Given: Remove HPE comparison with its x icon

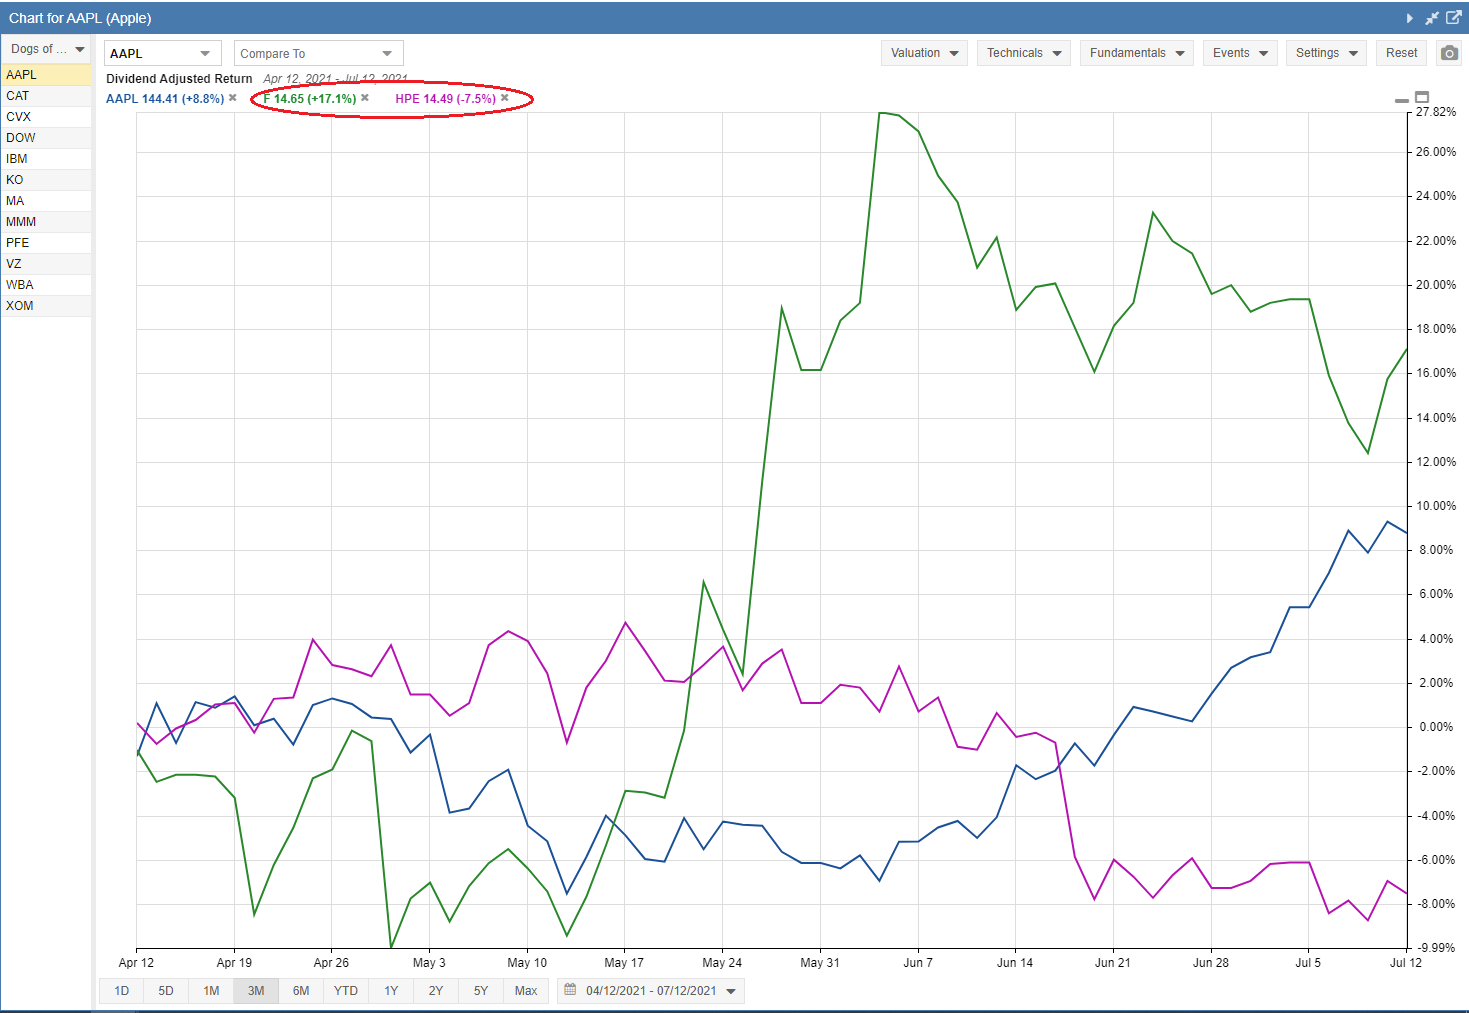Looking at the screenshot, I should (x=505, y=98).
